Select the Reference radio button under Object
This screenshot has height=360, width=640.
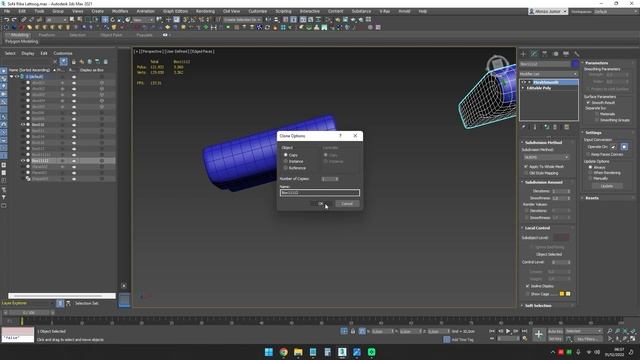tap(286, 168)
